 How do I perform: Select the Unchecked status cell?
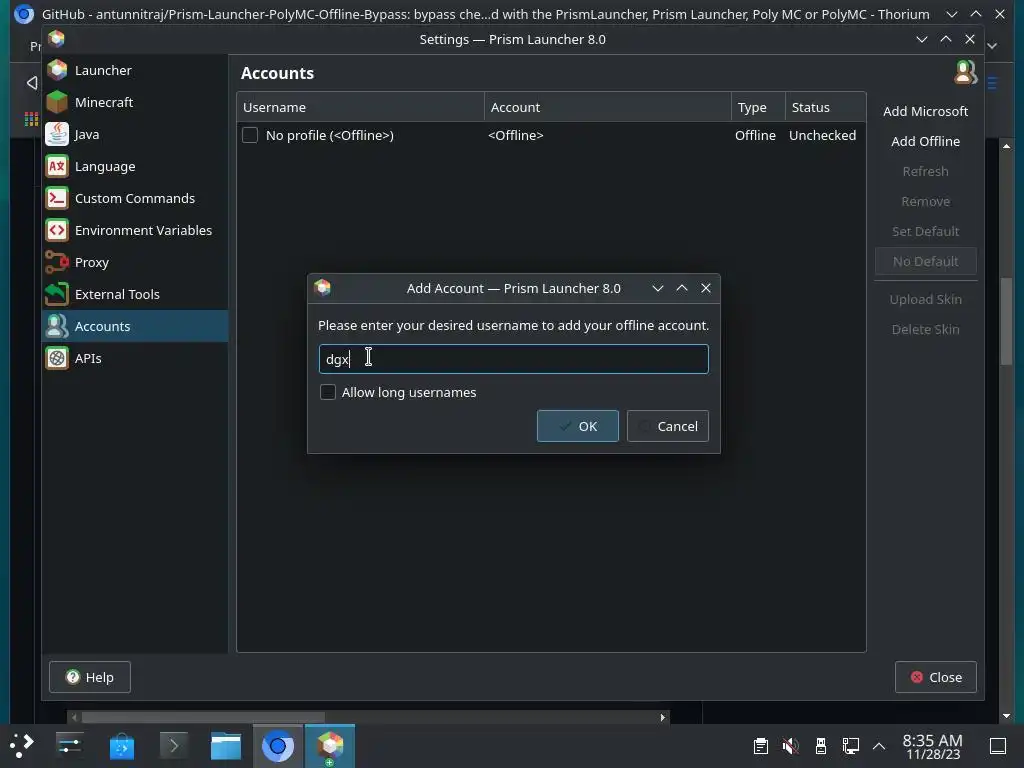coord(822,135)
